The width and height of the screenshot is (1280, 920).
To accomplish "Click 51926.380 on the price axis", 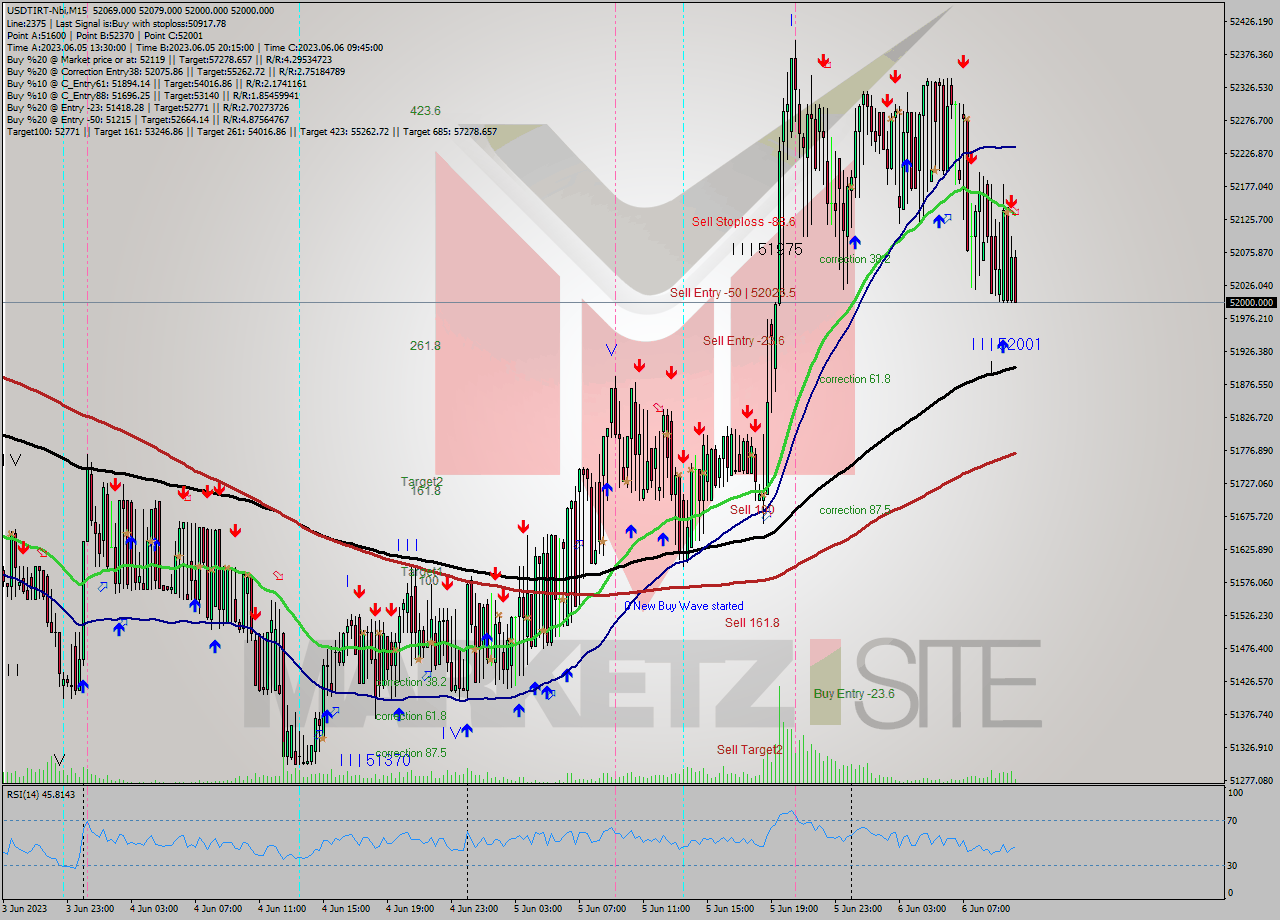I will coord(1251,351).
